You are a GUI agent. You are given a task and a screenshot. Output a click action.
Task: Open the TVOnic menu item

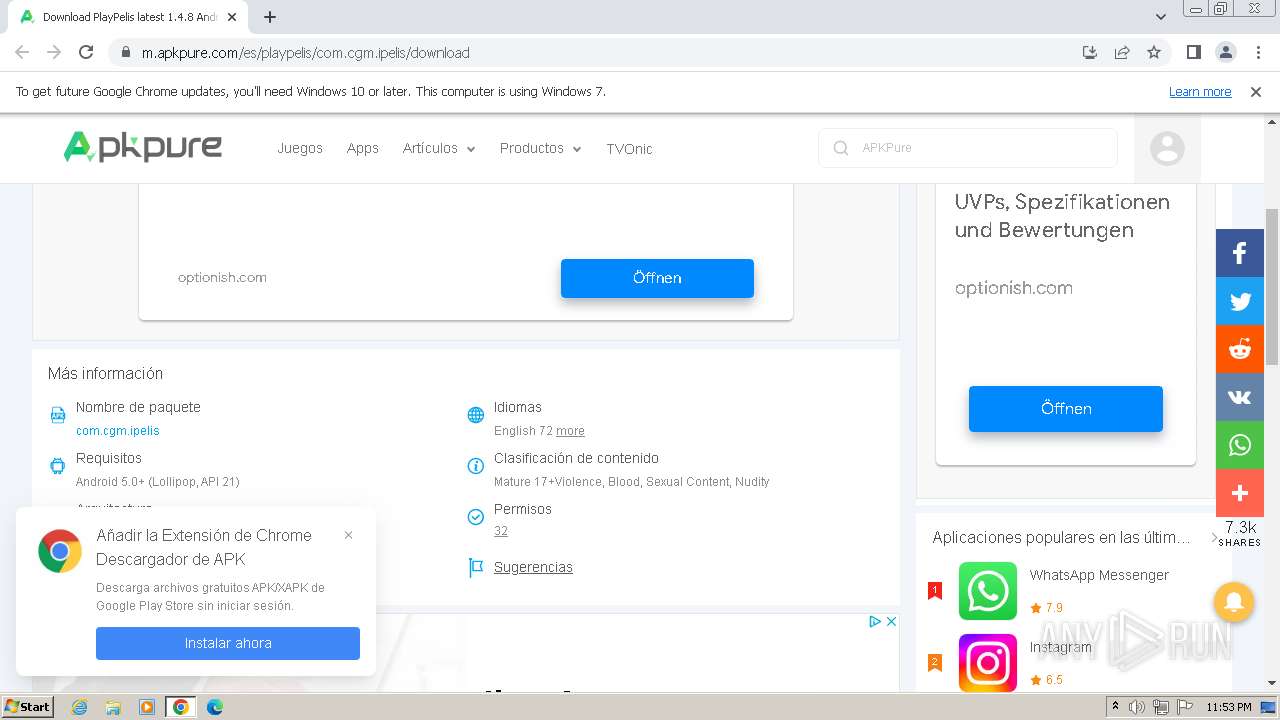pos(629,149)
